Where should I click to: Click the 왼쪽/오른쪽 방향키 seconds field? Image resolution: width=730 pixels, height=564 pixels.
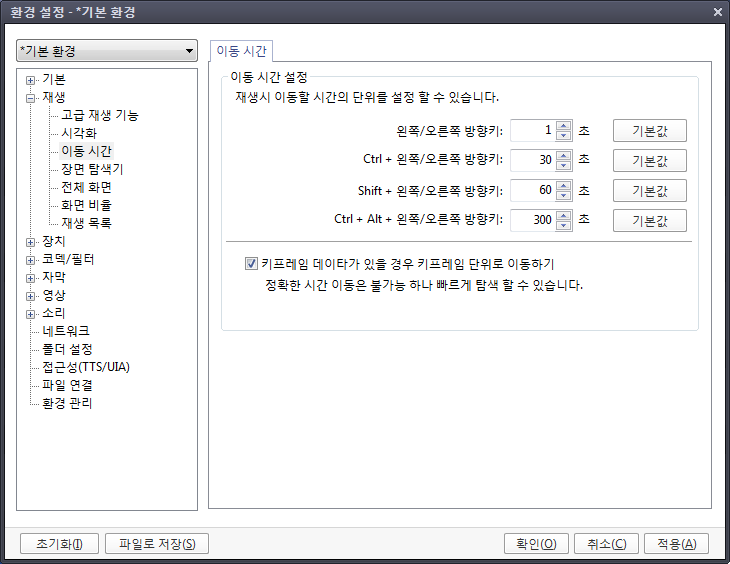tap(533, 130)
